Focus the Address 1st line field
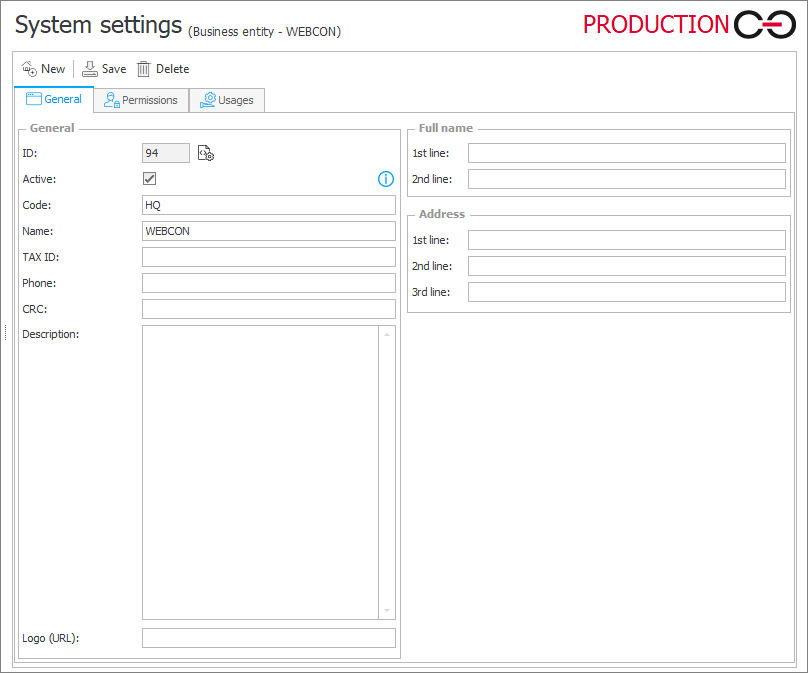 click(x=627, y=240)
